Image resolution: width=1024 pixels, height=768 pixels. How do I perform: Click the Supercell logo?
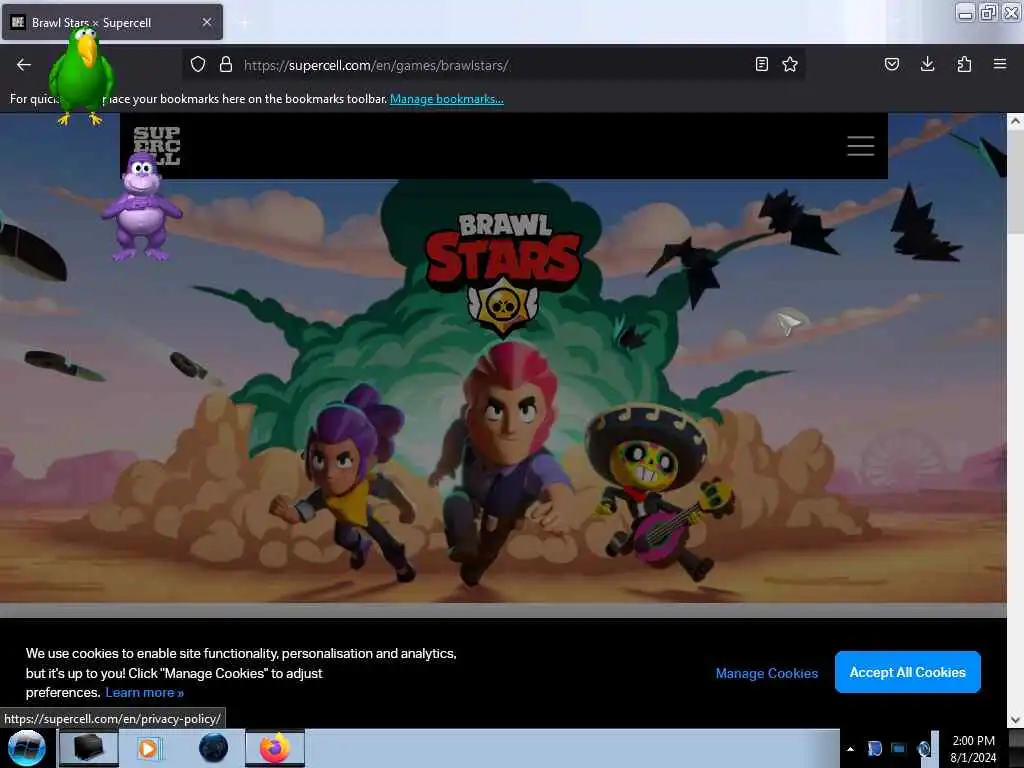click(x=157, y=146)
